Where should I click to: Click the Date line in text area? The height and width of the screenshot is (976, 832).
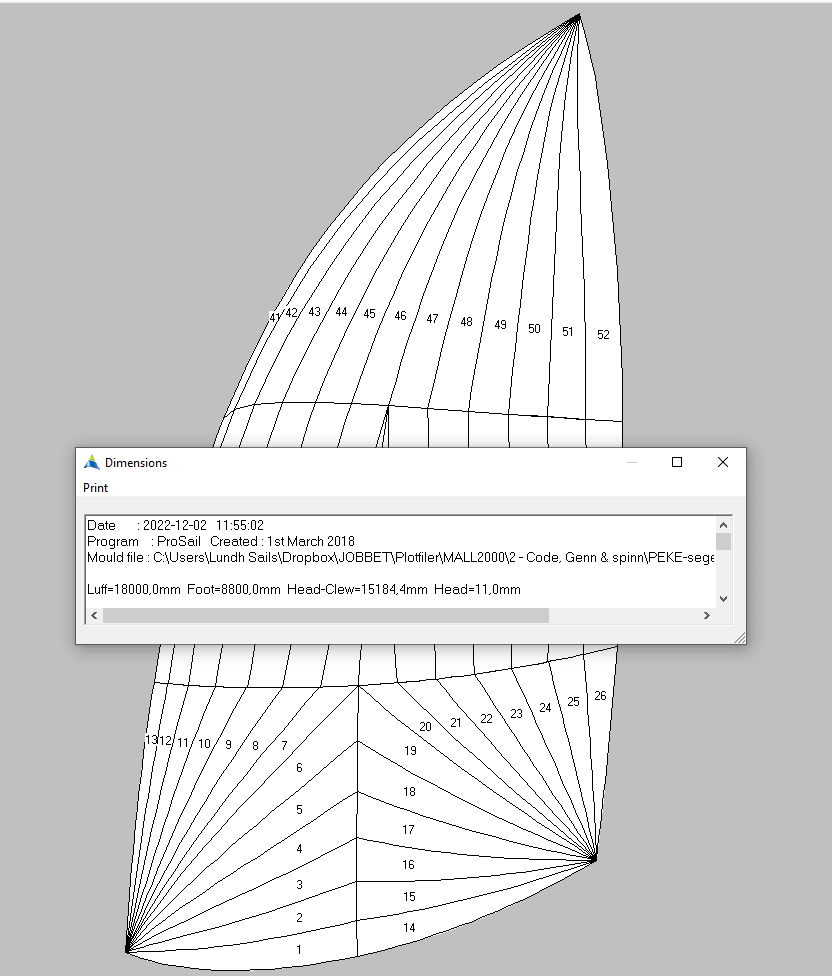point(175,525)
